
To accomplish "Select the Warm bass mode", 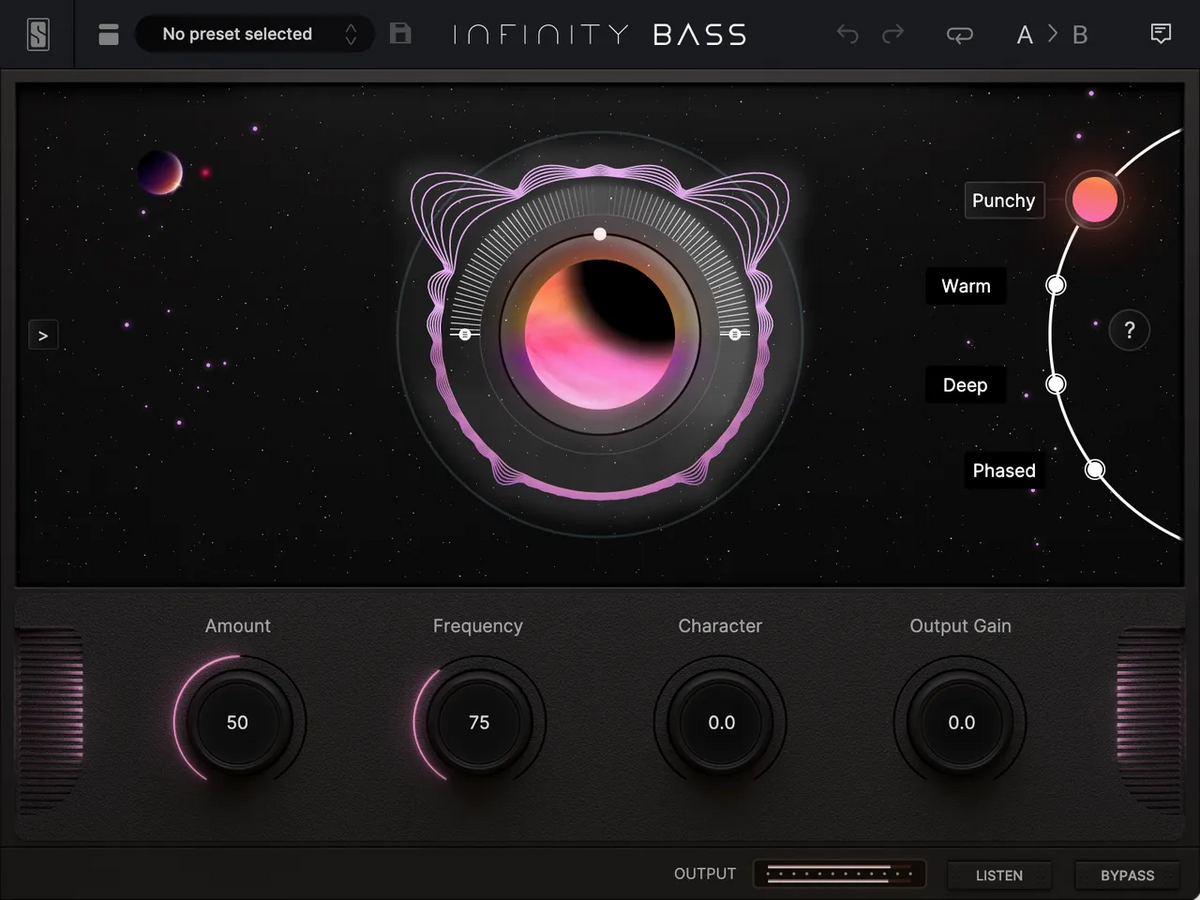I will [x=965, y=286].
